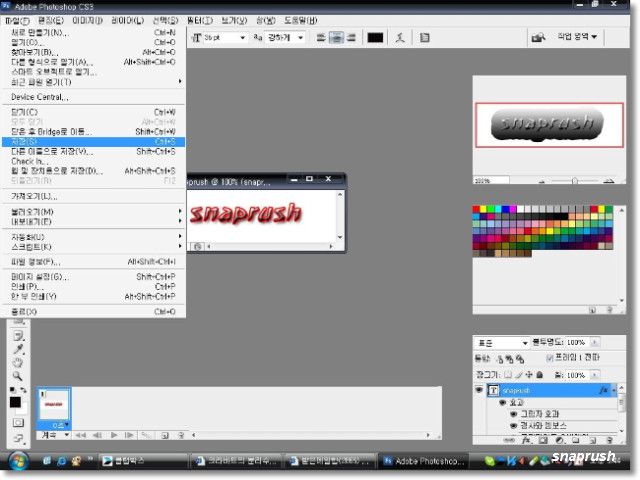
Task: Open the 작업 영역 workspace dropdown
Action: coord(577,37)
